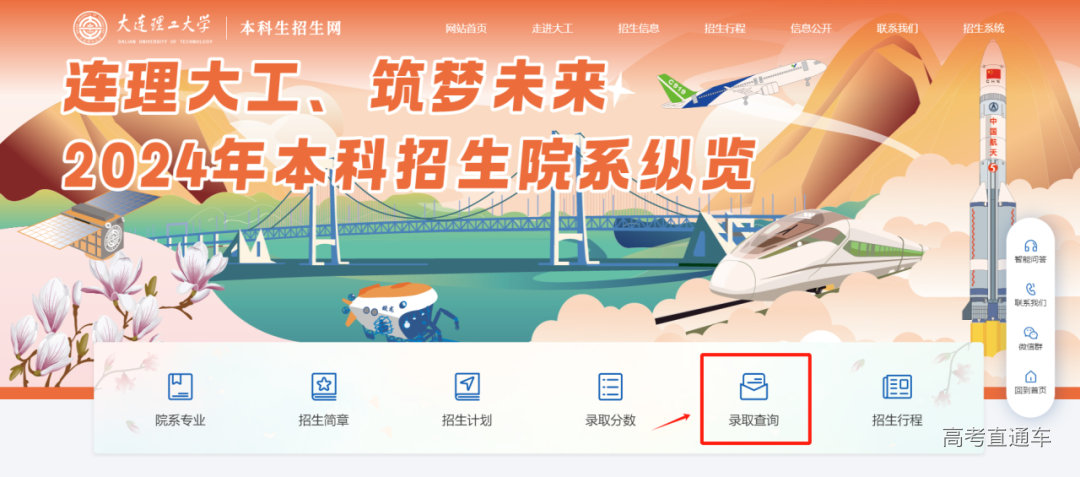Click the 回到首页 home icon
Screen dimensions: 1080x477
pyautogui.click(x=1030, y=377)
